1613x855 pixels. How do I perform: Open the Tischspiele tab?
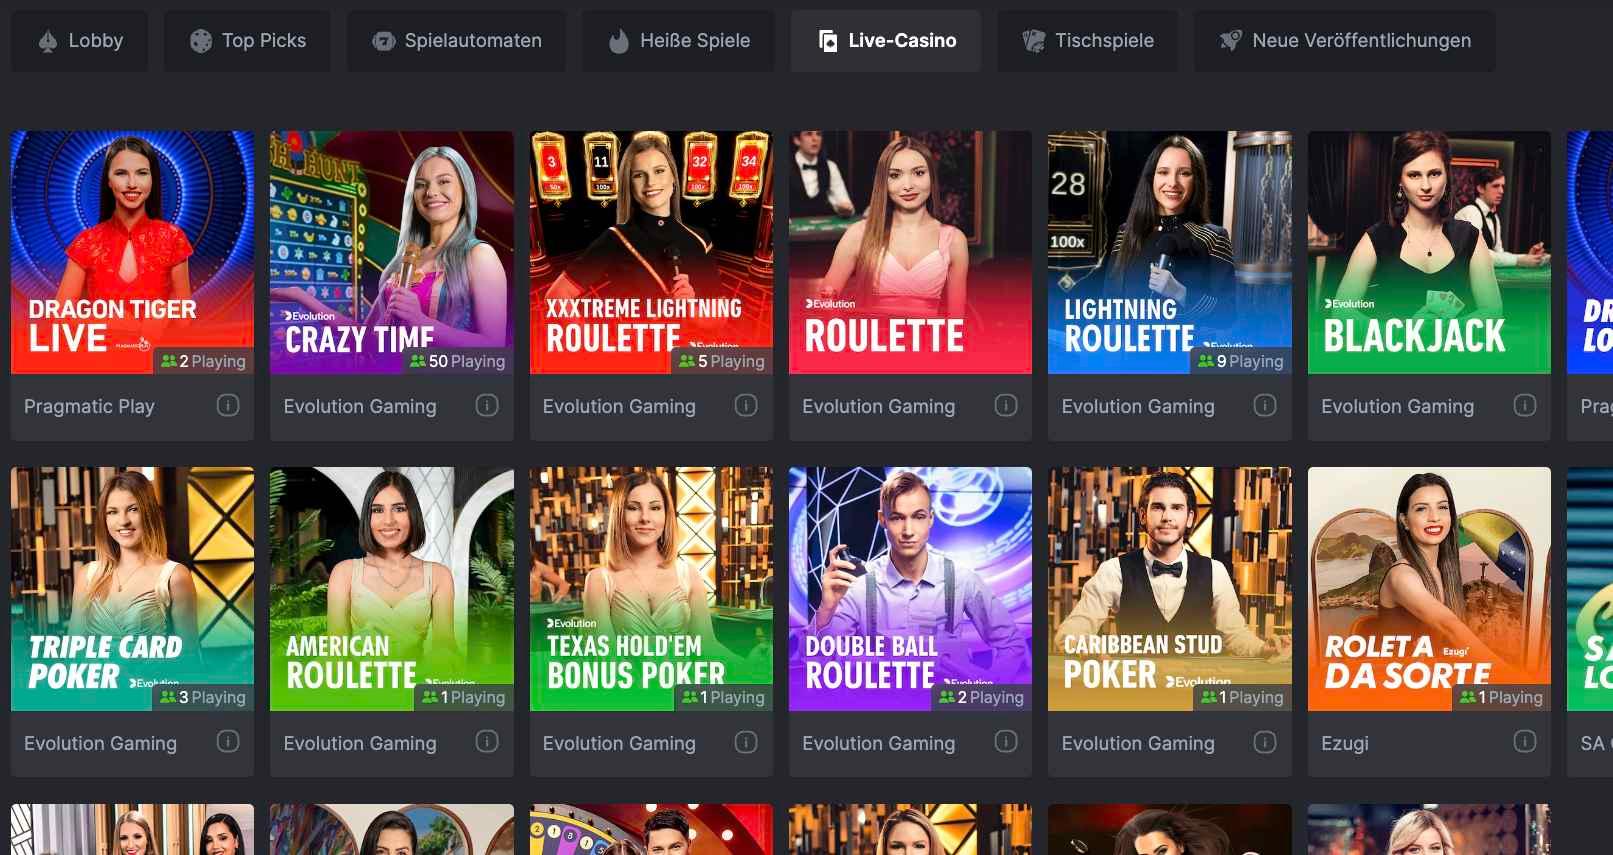(x=1087, y=41)
